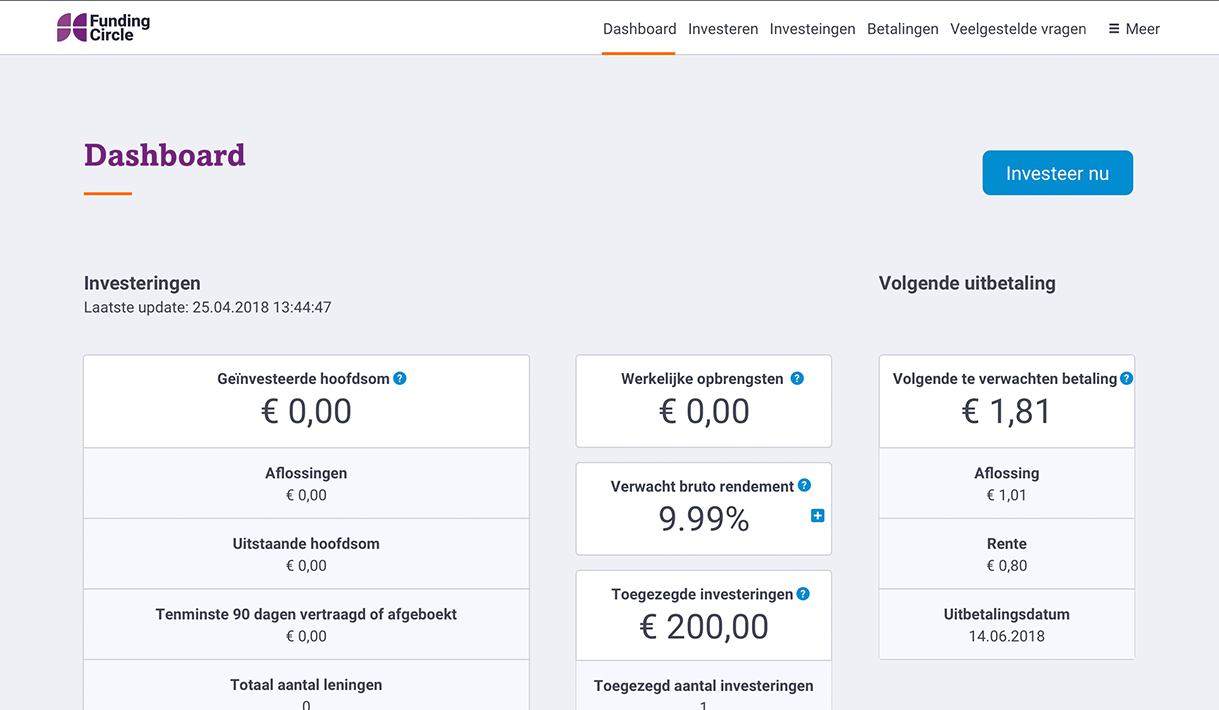Expand rendement details with plus icon
Image resolution: width=1219 pixels, height=710 pixels.
817,516
